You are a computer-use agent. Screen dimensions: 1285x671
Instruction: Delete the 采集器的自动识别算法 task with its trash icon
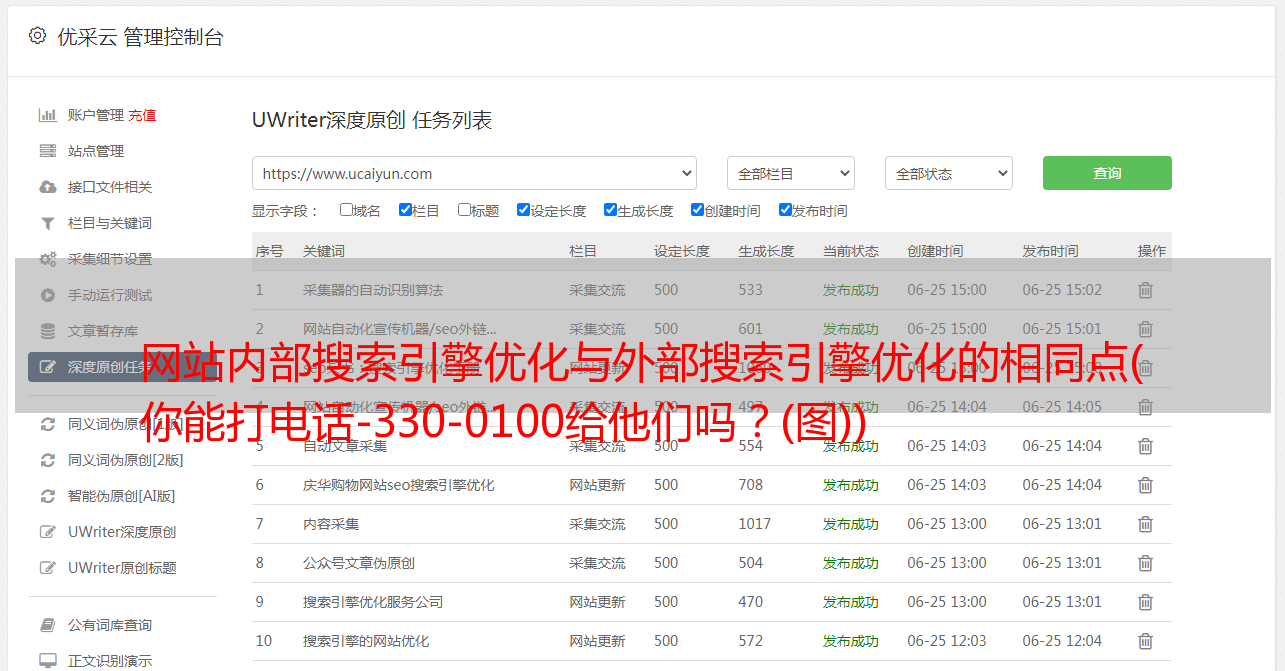(x=1146, y=290)
